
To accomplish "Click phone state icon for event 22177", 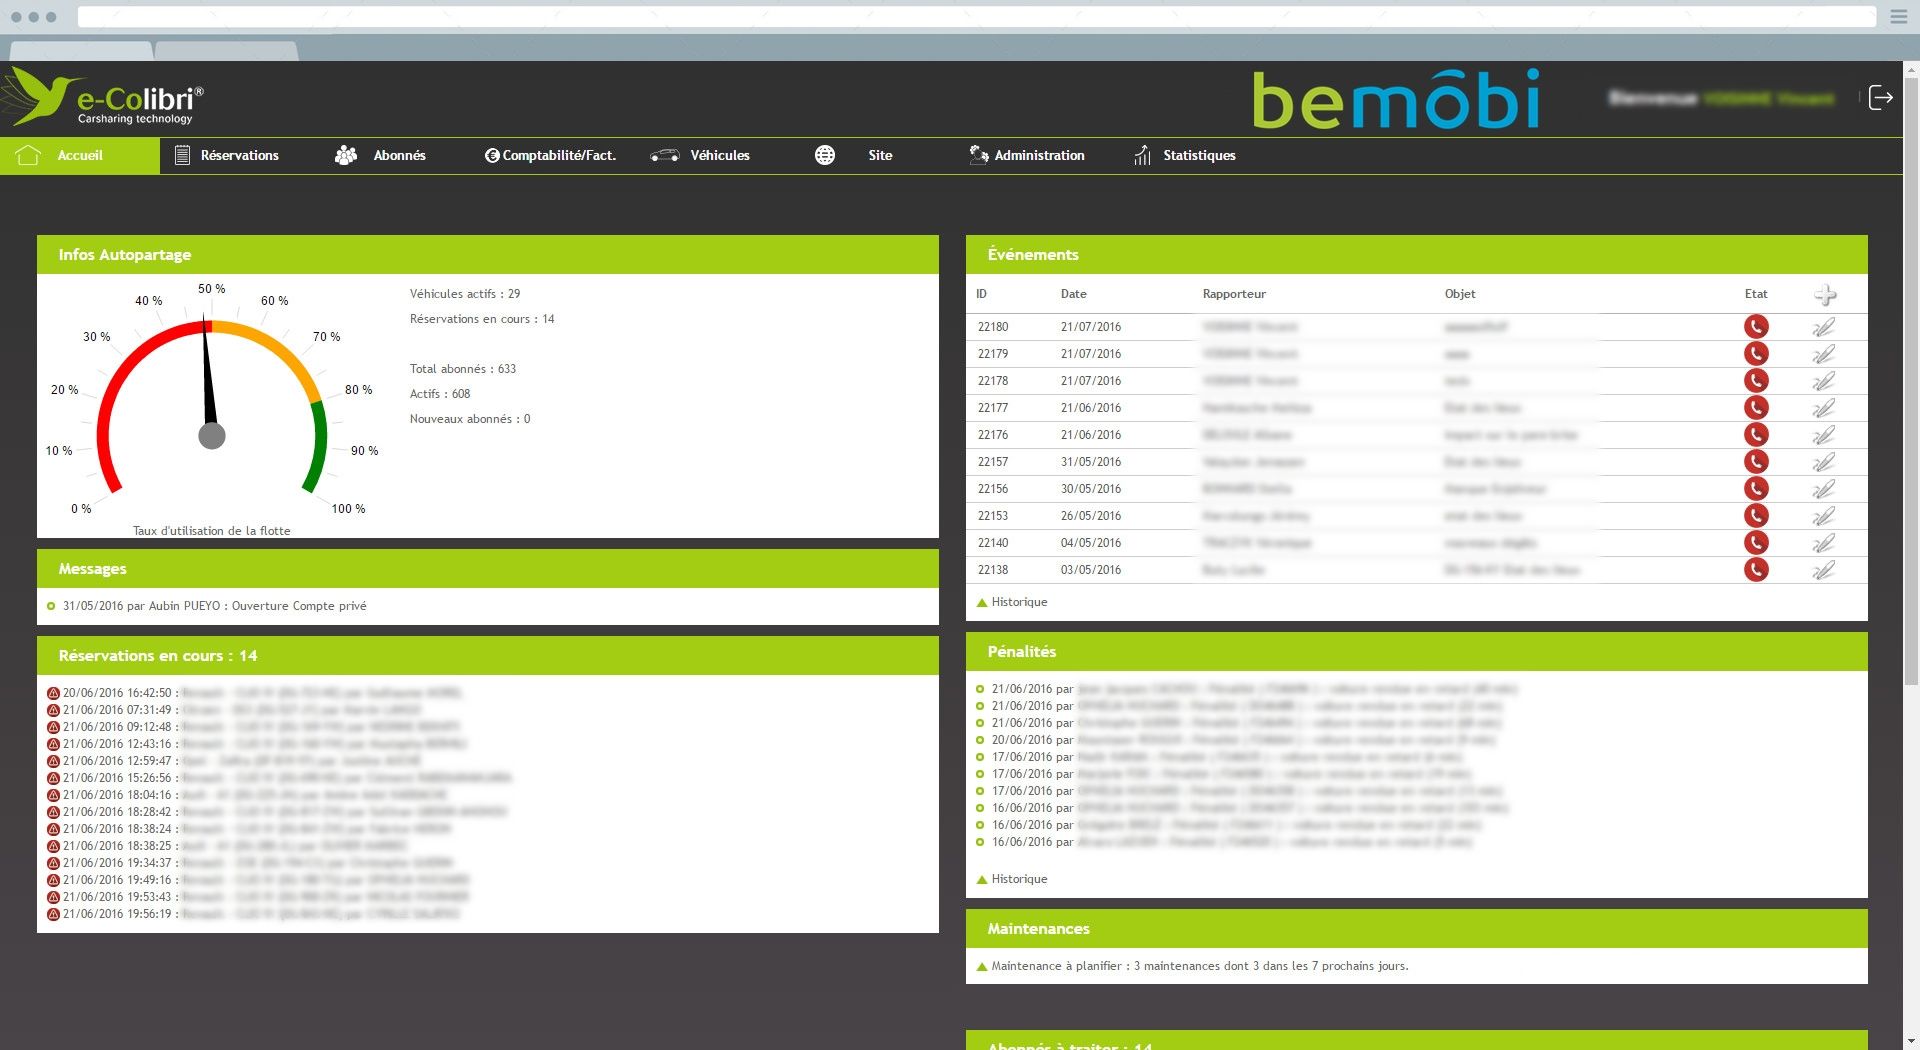I will click(x=1756, y=408).
